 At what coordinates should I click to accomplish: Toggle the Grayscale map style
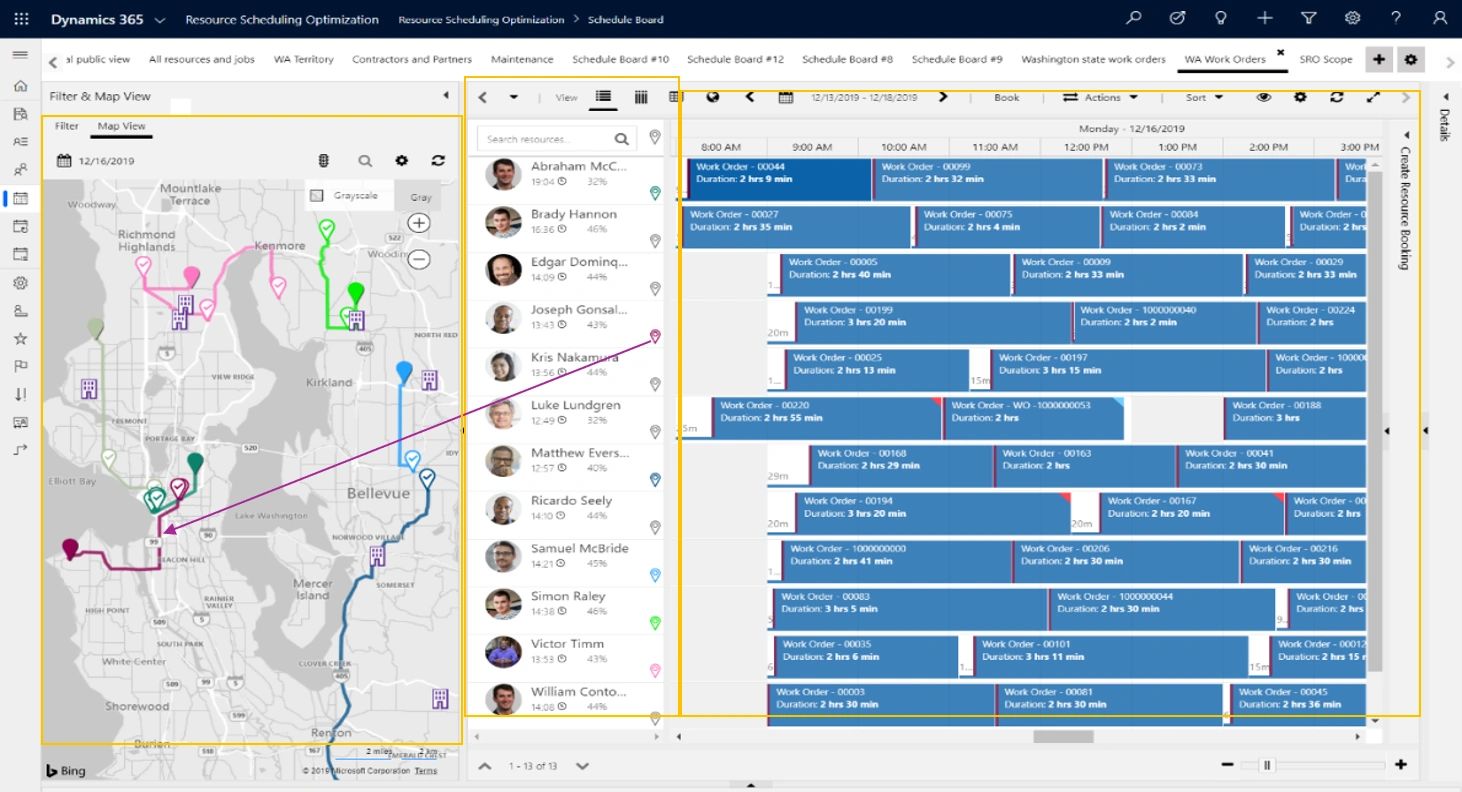(x=316, y=196)
